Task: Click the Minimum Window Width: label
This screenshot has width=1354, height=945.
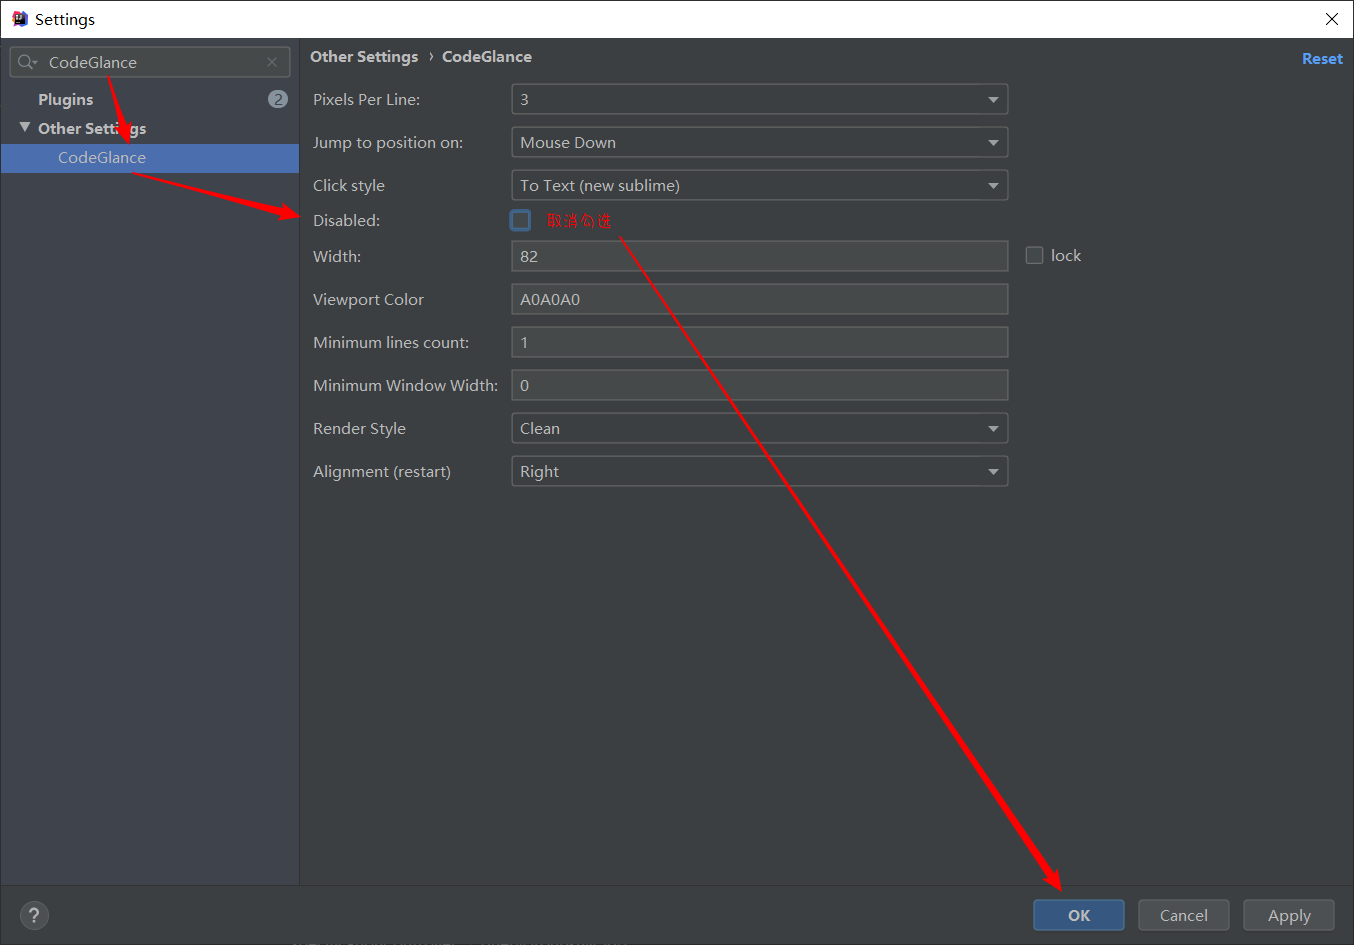Action: 405,385
